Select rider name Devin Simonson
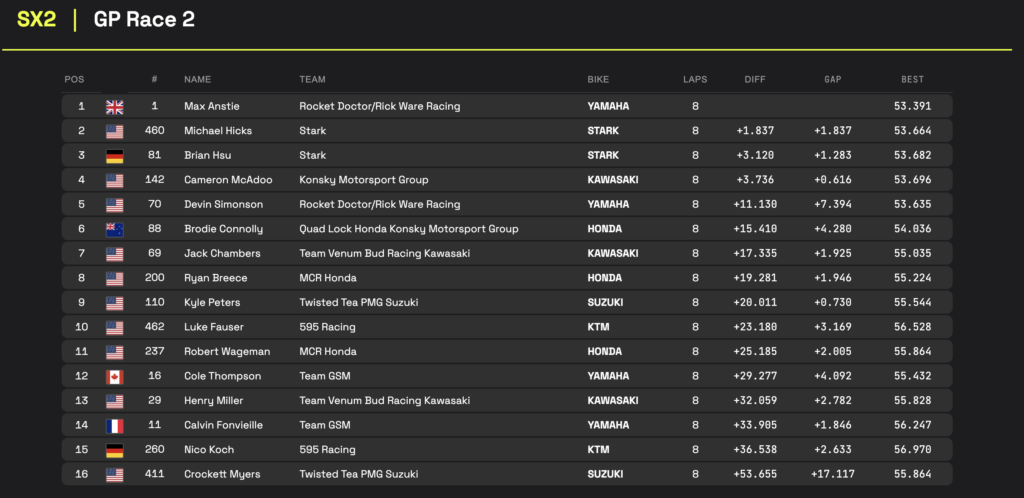The height and width of the screenshot is (498, 1024). (x=223, y=204)
